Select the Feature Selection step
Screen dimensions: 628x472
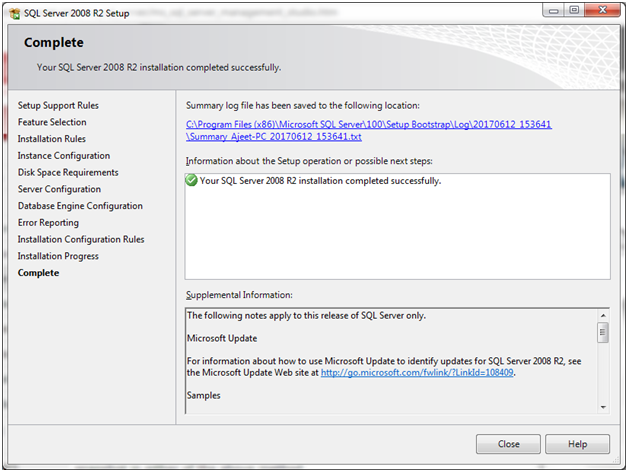(52, 122)
